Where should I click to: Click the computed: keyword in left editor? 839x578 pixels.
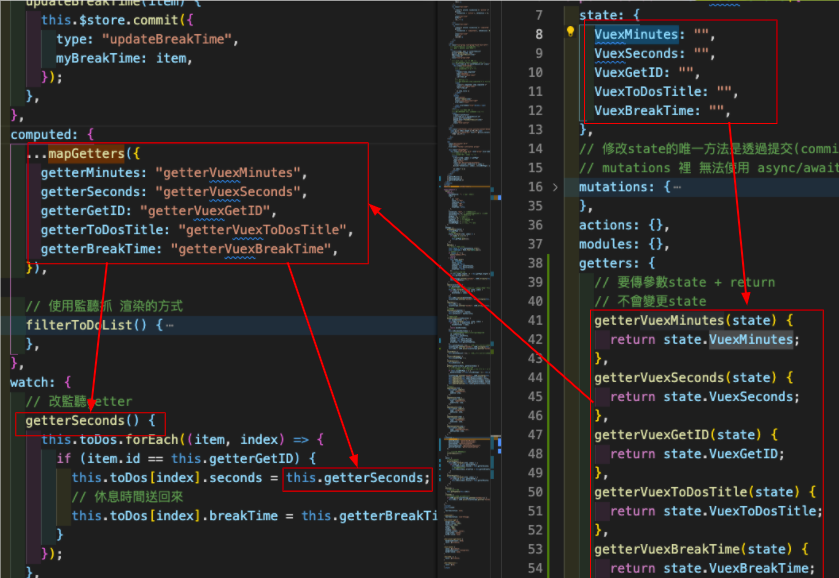[x=44, y=135]
